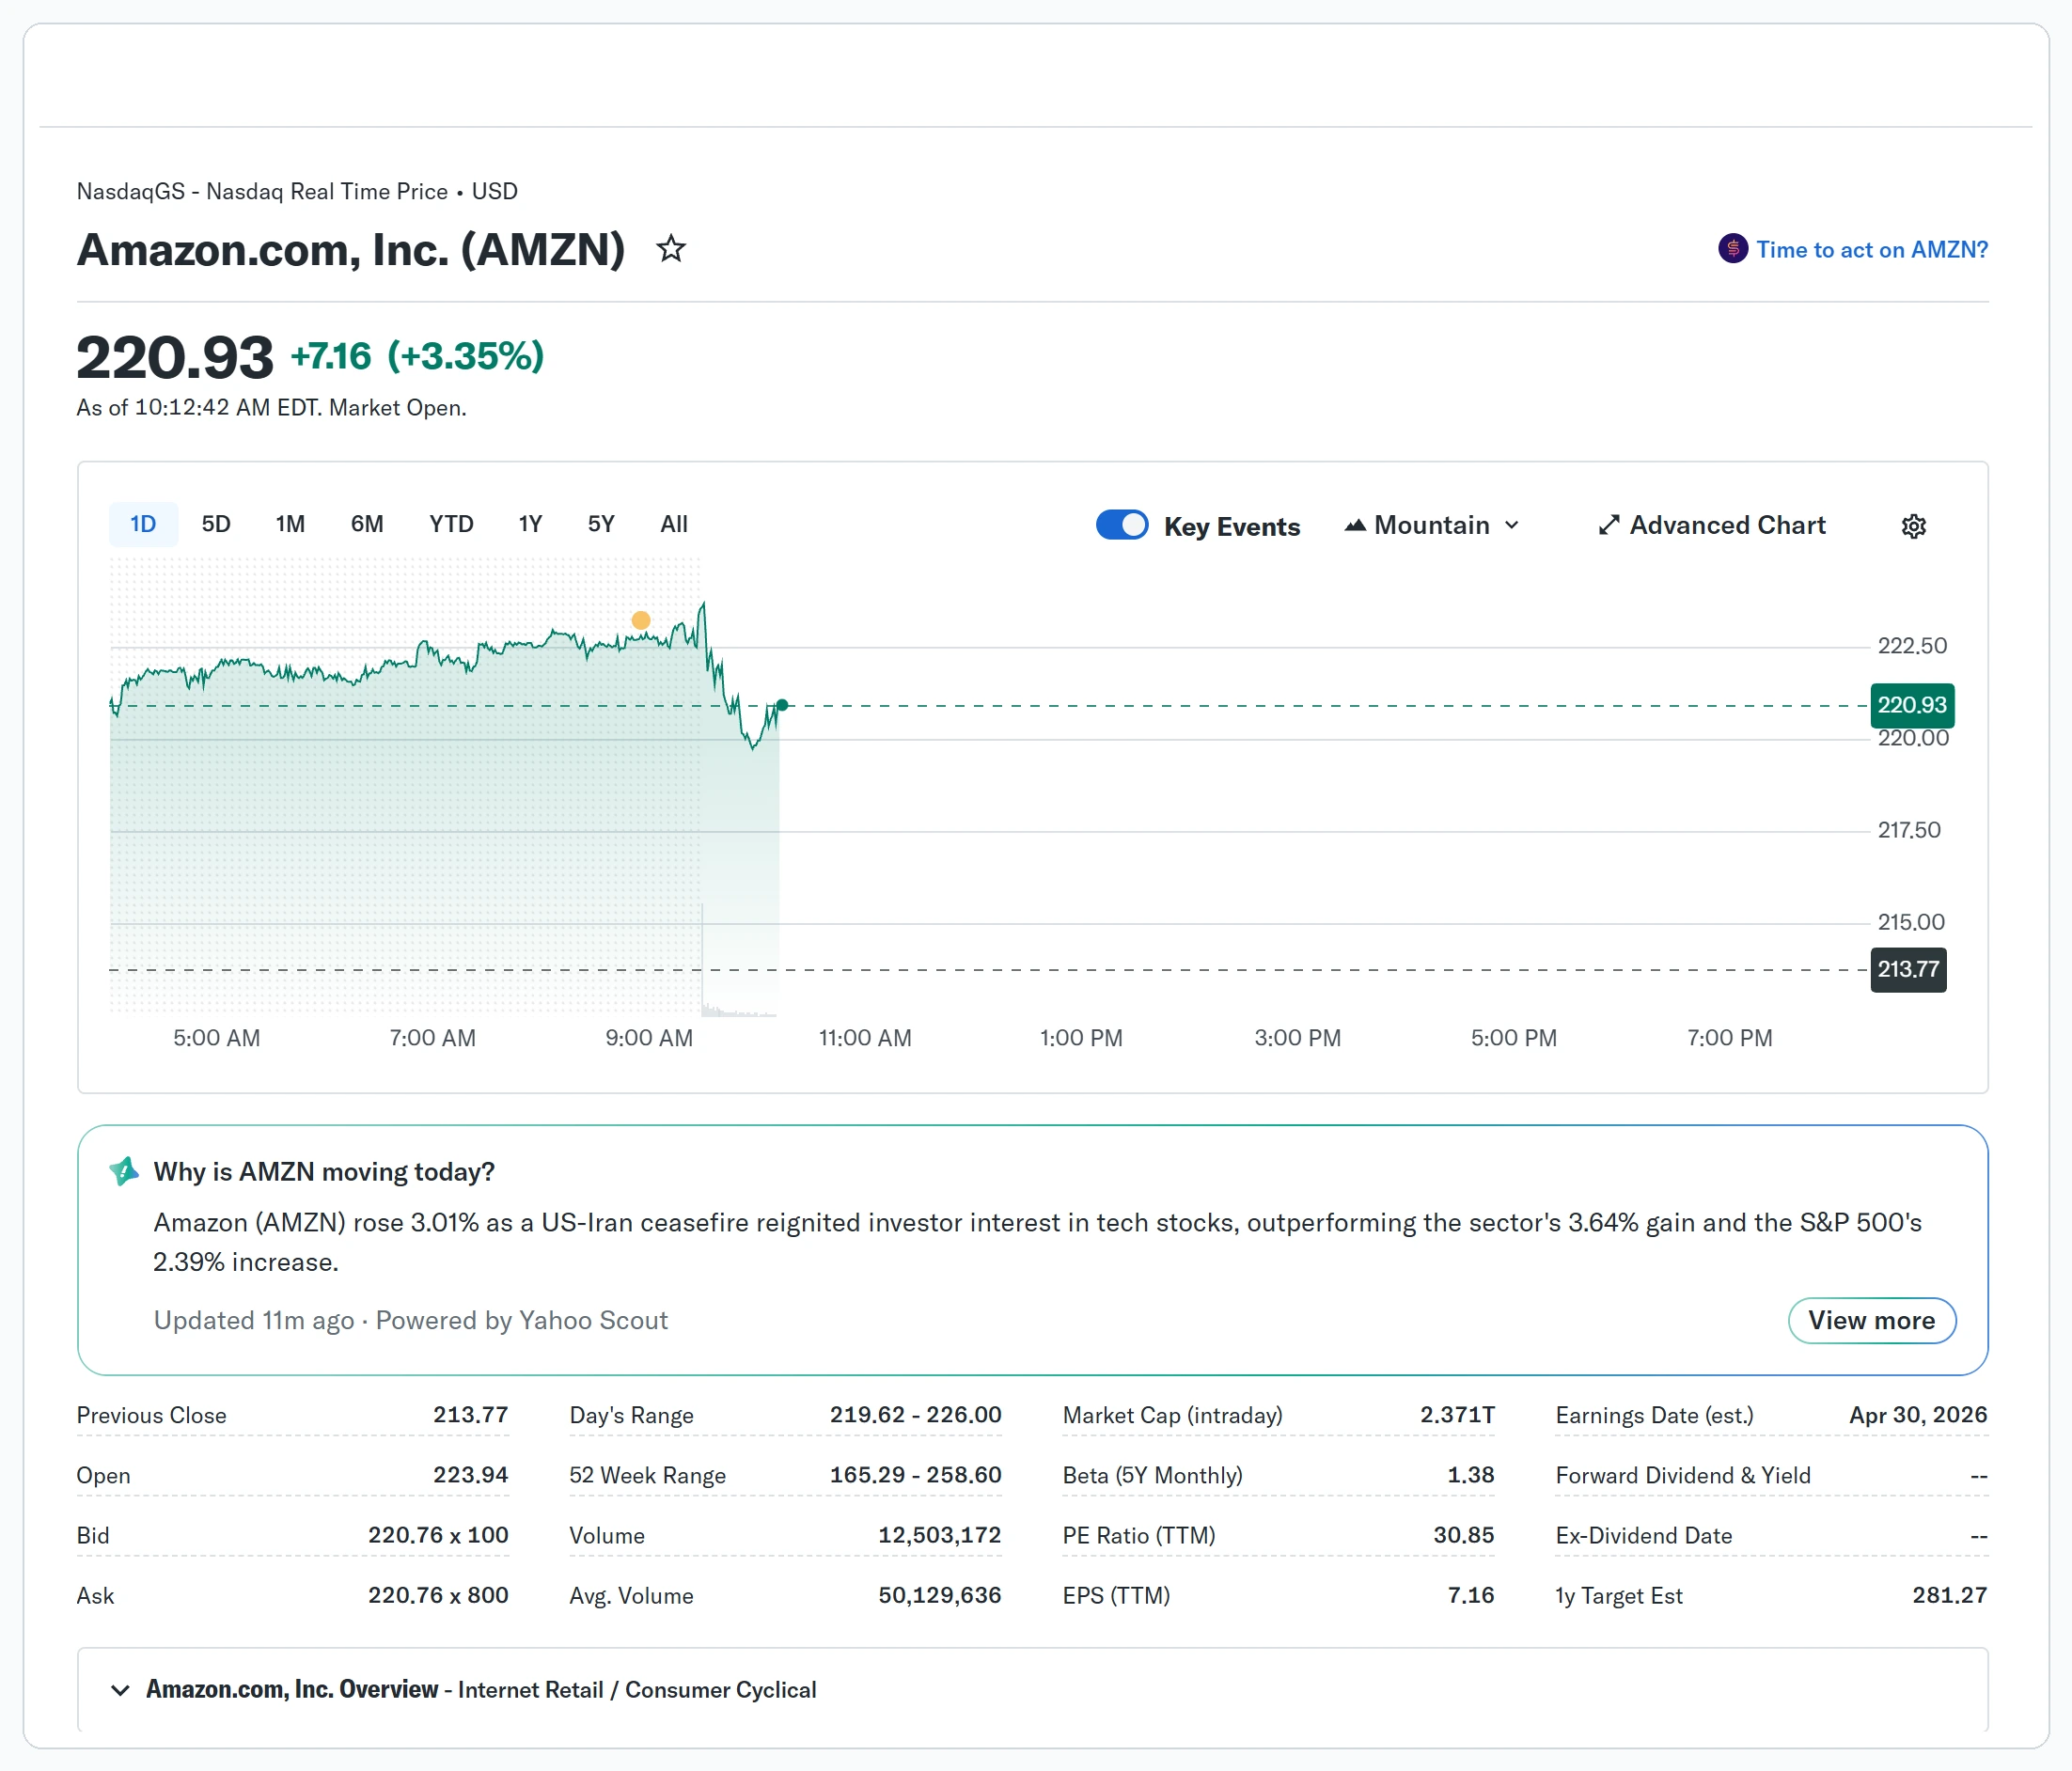The width and height of the screenshot is (2072, 1771).
Task: Open the Mountain chart type dropdown
Action: [1512, 524]
